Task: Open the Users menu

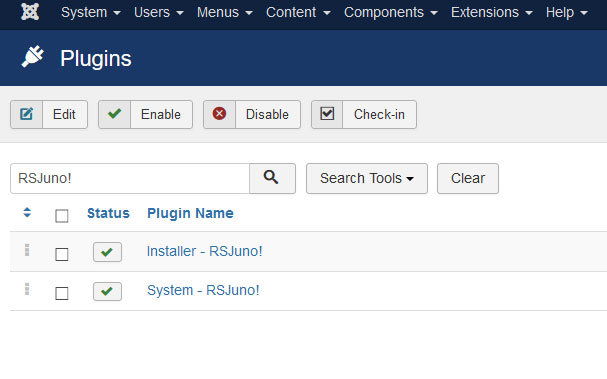Action: [x=158, y=12]
